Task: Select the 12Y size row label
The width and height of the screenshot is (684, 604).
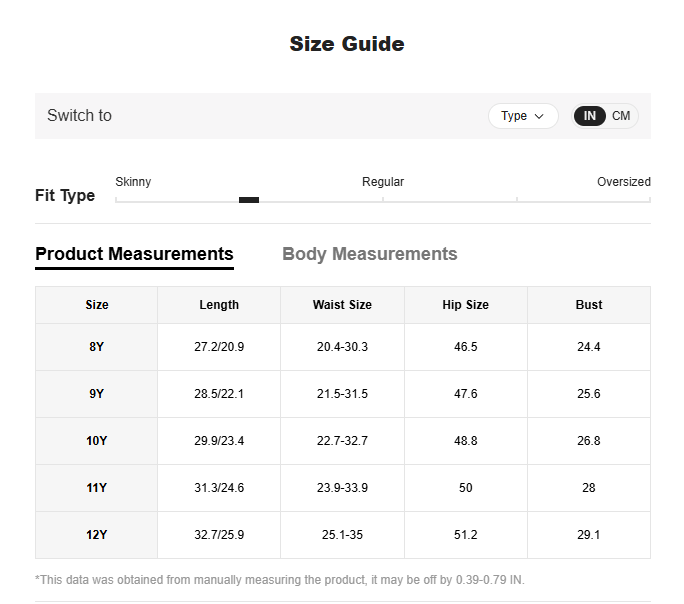Action: 96,535
